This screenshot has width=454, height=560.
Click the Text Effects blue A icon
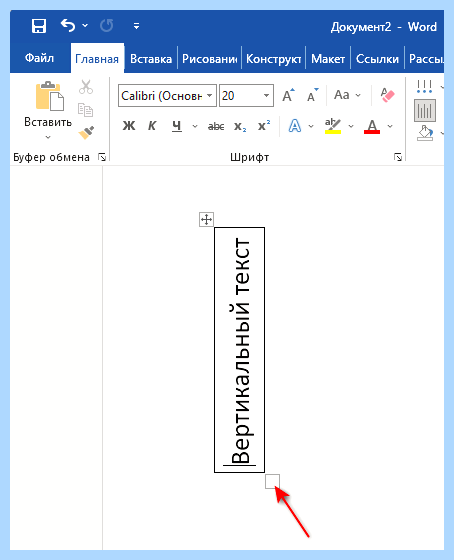(x=295, y=126)
